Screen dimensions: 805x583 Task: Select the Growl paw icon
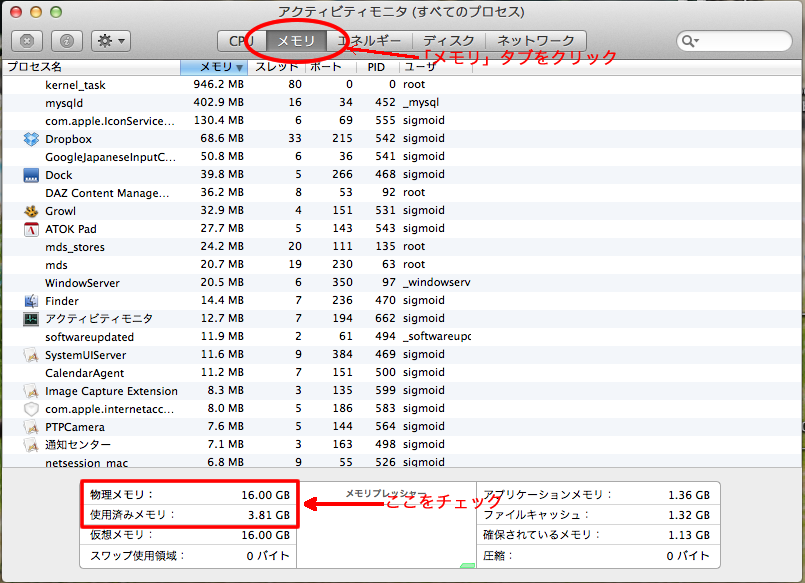pos(31,211)
